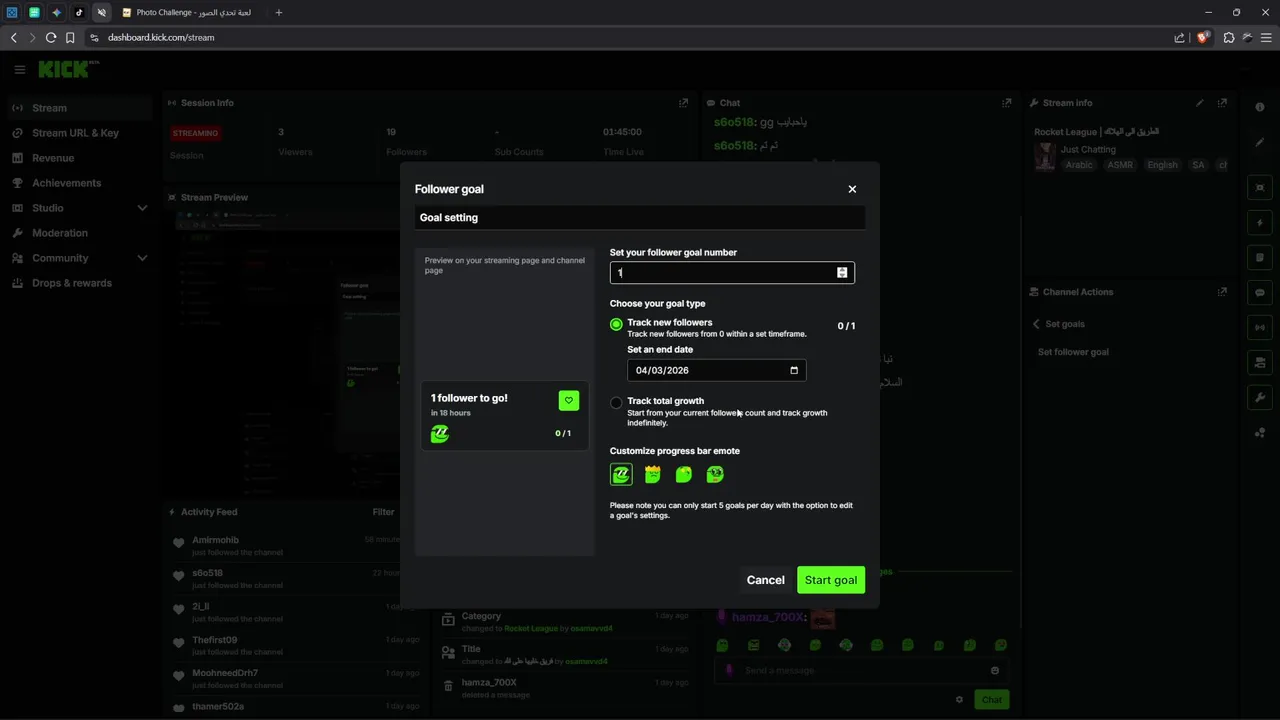Click the English tag in Stream info
This screenshot has height=720, width=1280.
pyautogui.click(x=1162, y=165)
